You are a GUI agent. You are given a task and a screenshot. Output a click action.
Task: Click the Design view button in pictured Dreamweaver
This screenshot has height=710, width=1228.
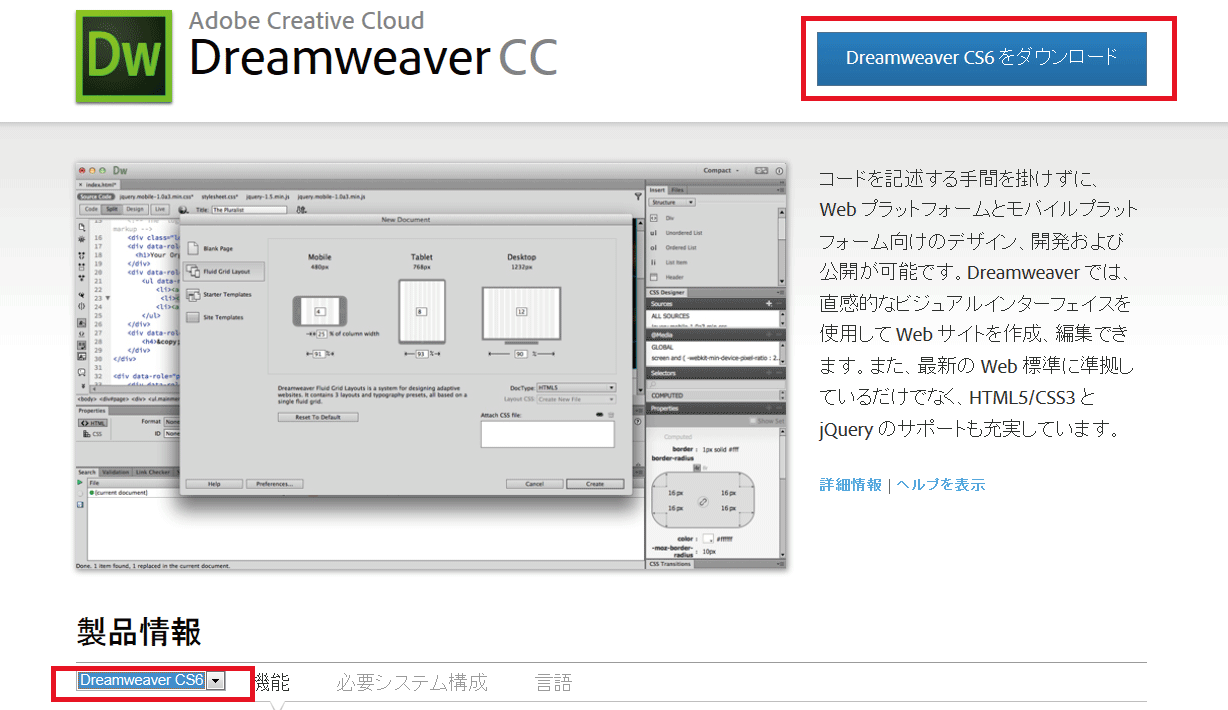tap(134, 209)
